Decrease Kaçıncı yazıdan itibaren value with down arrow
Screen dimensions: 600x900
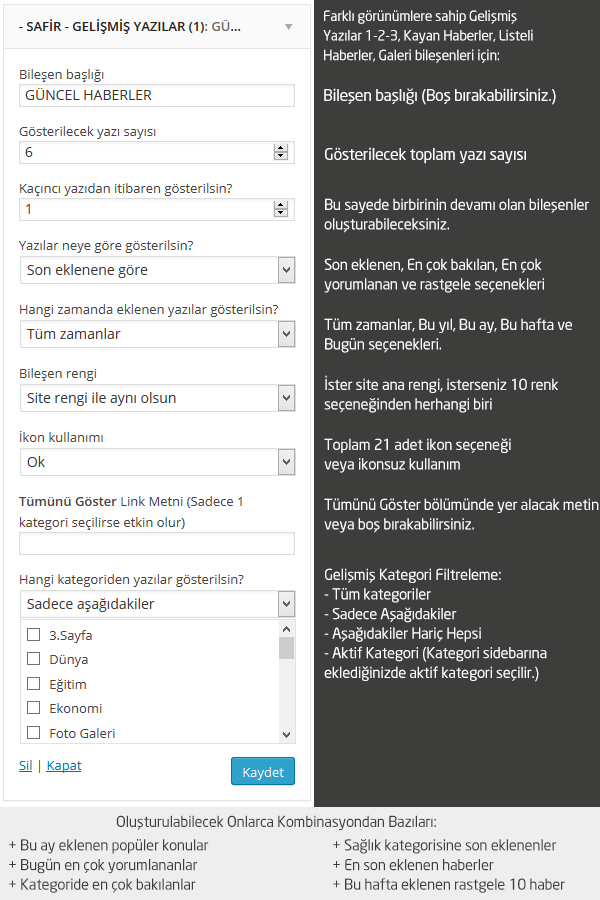pyautogui.click(x=281, y=213)
